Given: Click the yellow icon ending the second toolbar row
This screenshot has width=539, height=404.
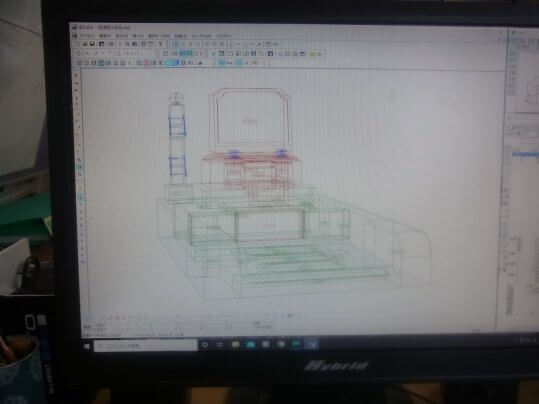Looking at the screenshot, I should [312, 54].
